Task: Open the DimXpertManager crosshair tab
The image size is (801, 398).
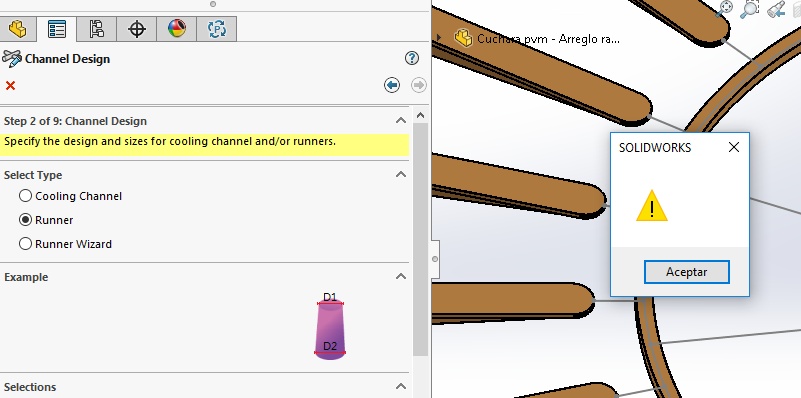Action: [136, 29]
